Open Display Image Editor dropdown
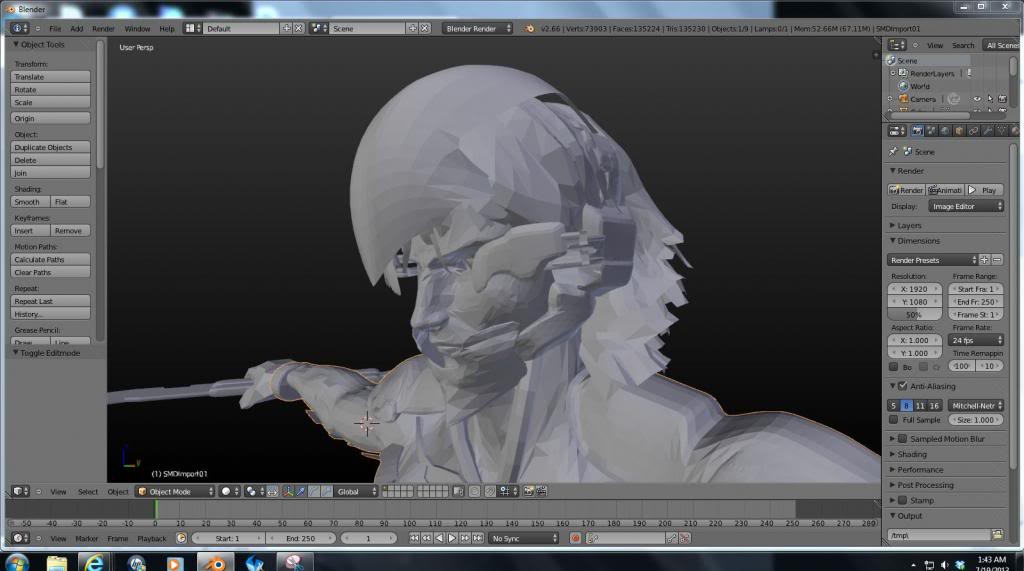 pyautogui.click(x=965, y=206)
